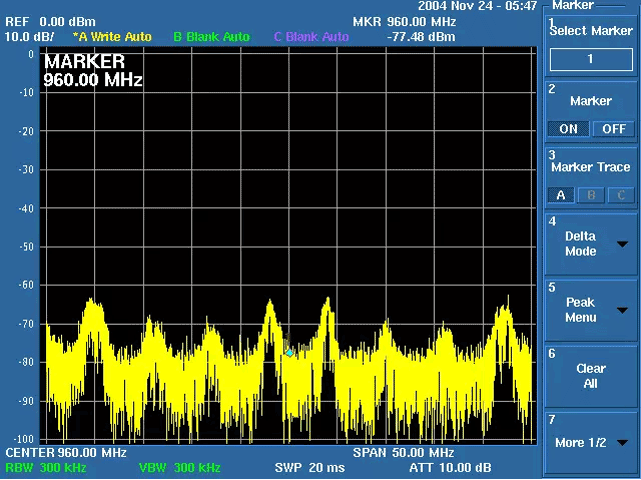
Task: Switch the marker OFF
Action: point(613,129)
